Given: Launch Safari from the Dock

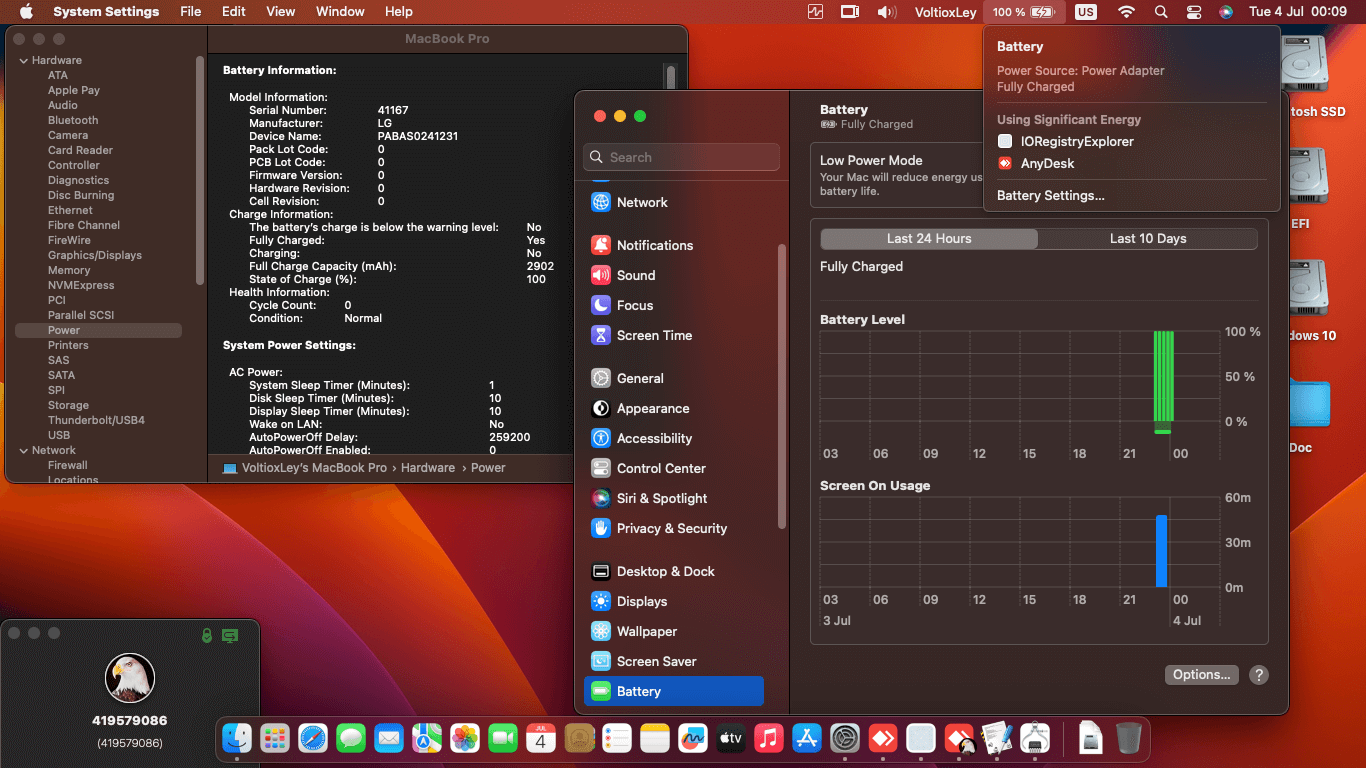Looking at the screenshot, I should [x=313, y=739].
